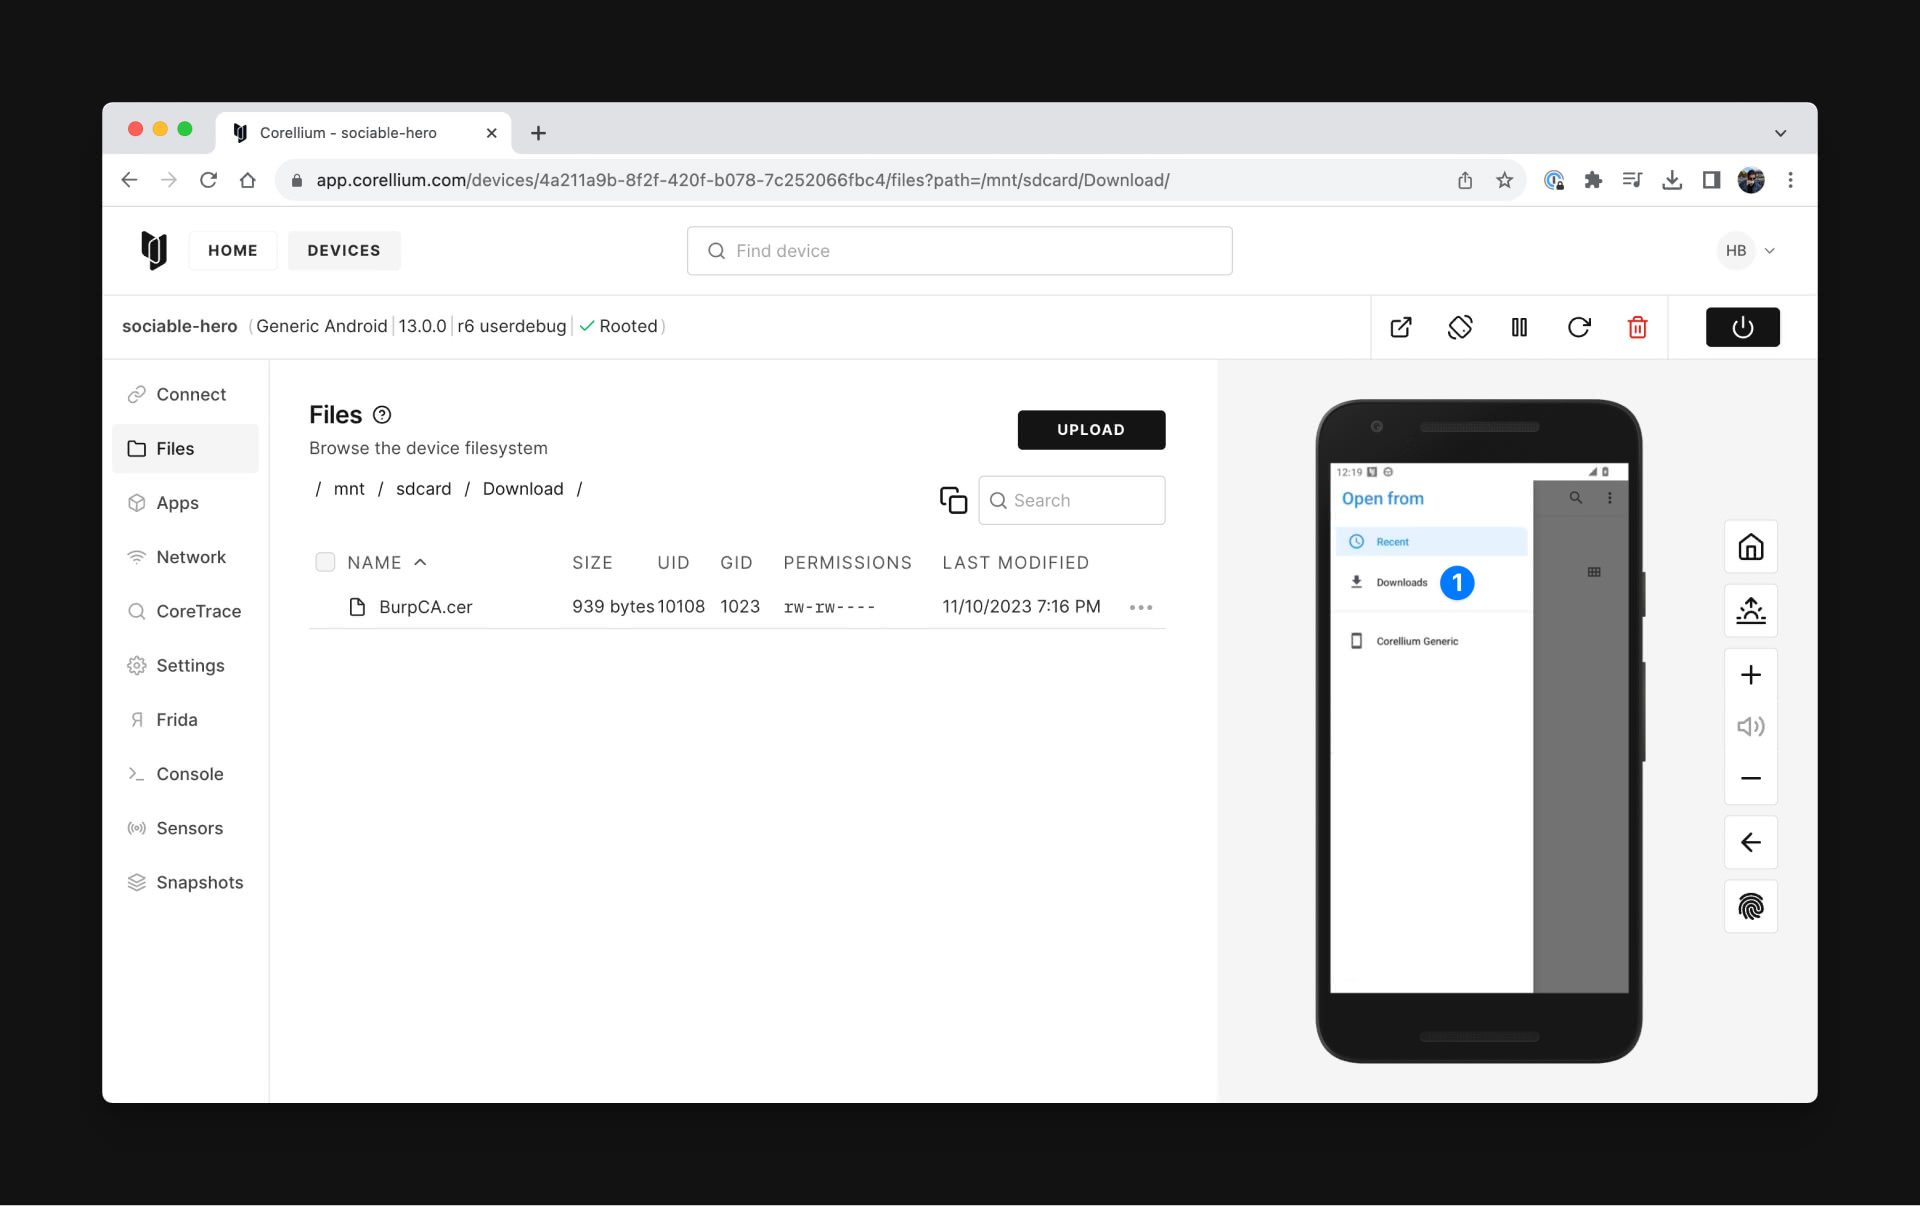Power off the device
The height and width of the screenshot is (1206, 1920).
tap(1742, 327)
